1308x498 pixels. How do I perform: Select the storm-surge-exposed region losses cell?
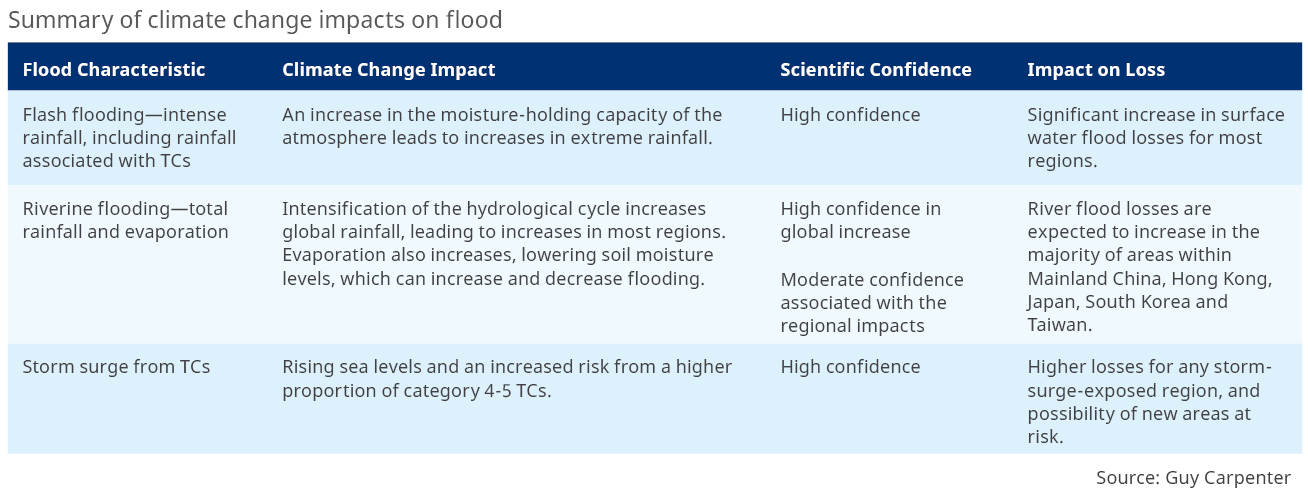1148,401
